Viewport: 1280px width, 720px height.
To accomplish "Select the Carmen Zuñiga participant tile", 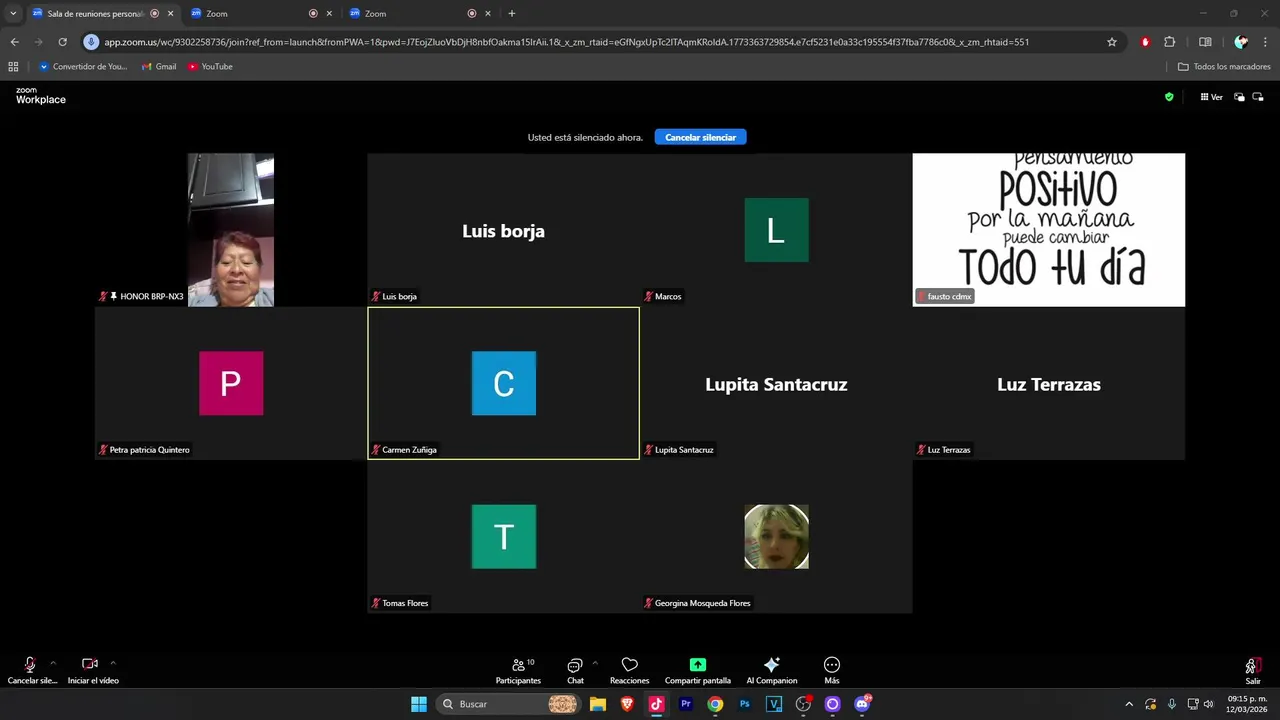I will [504, 383].
